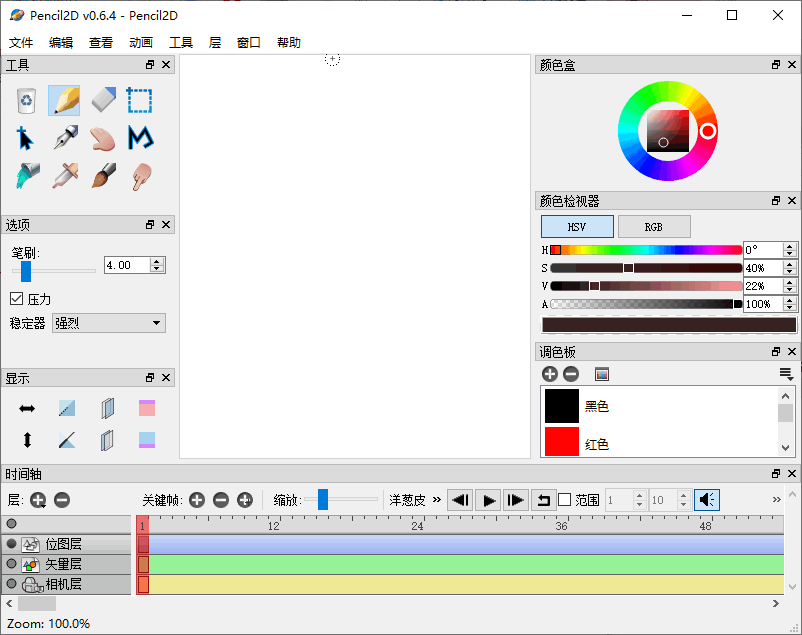Toggle visibility of 矢量层 layer

click(11, 563)
